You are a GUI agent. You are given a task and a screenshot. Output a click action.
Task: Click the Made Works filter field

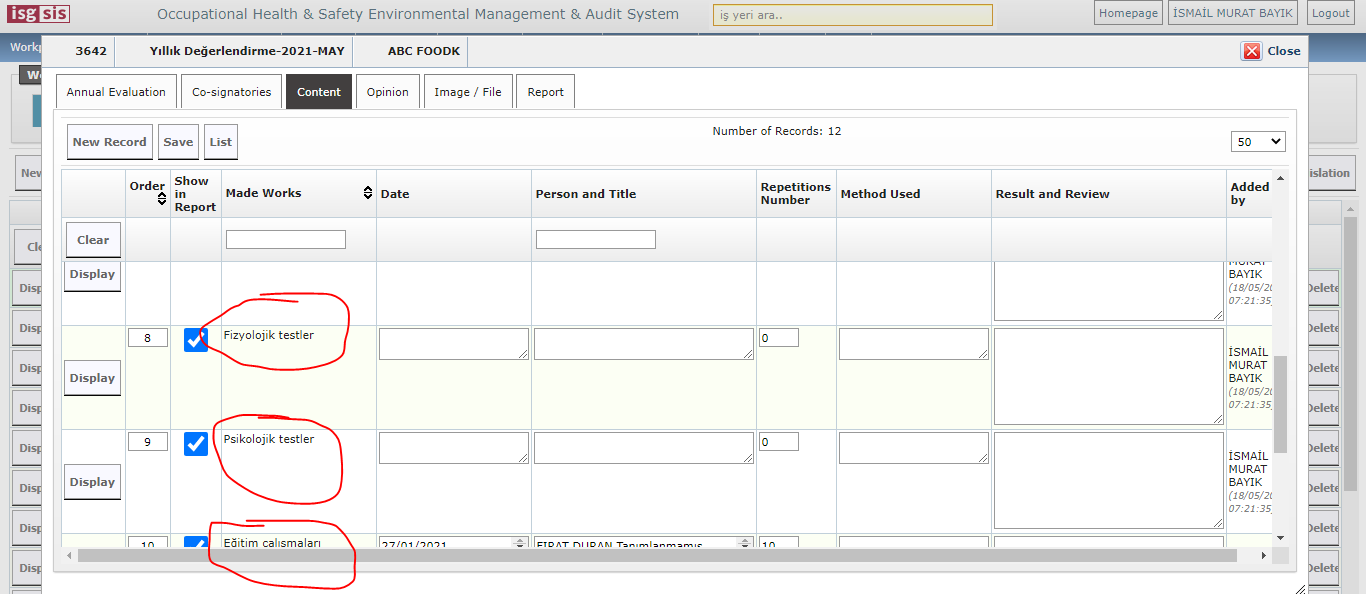[285, 240]
